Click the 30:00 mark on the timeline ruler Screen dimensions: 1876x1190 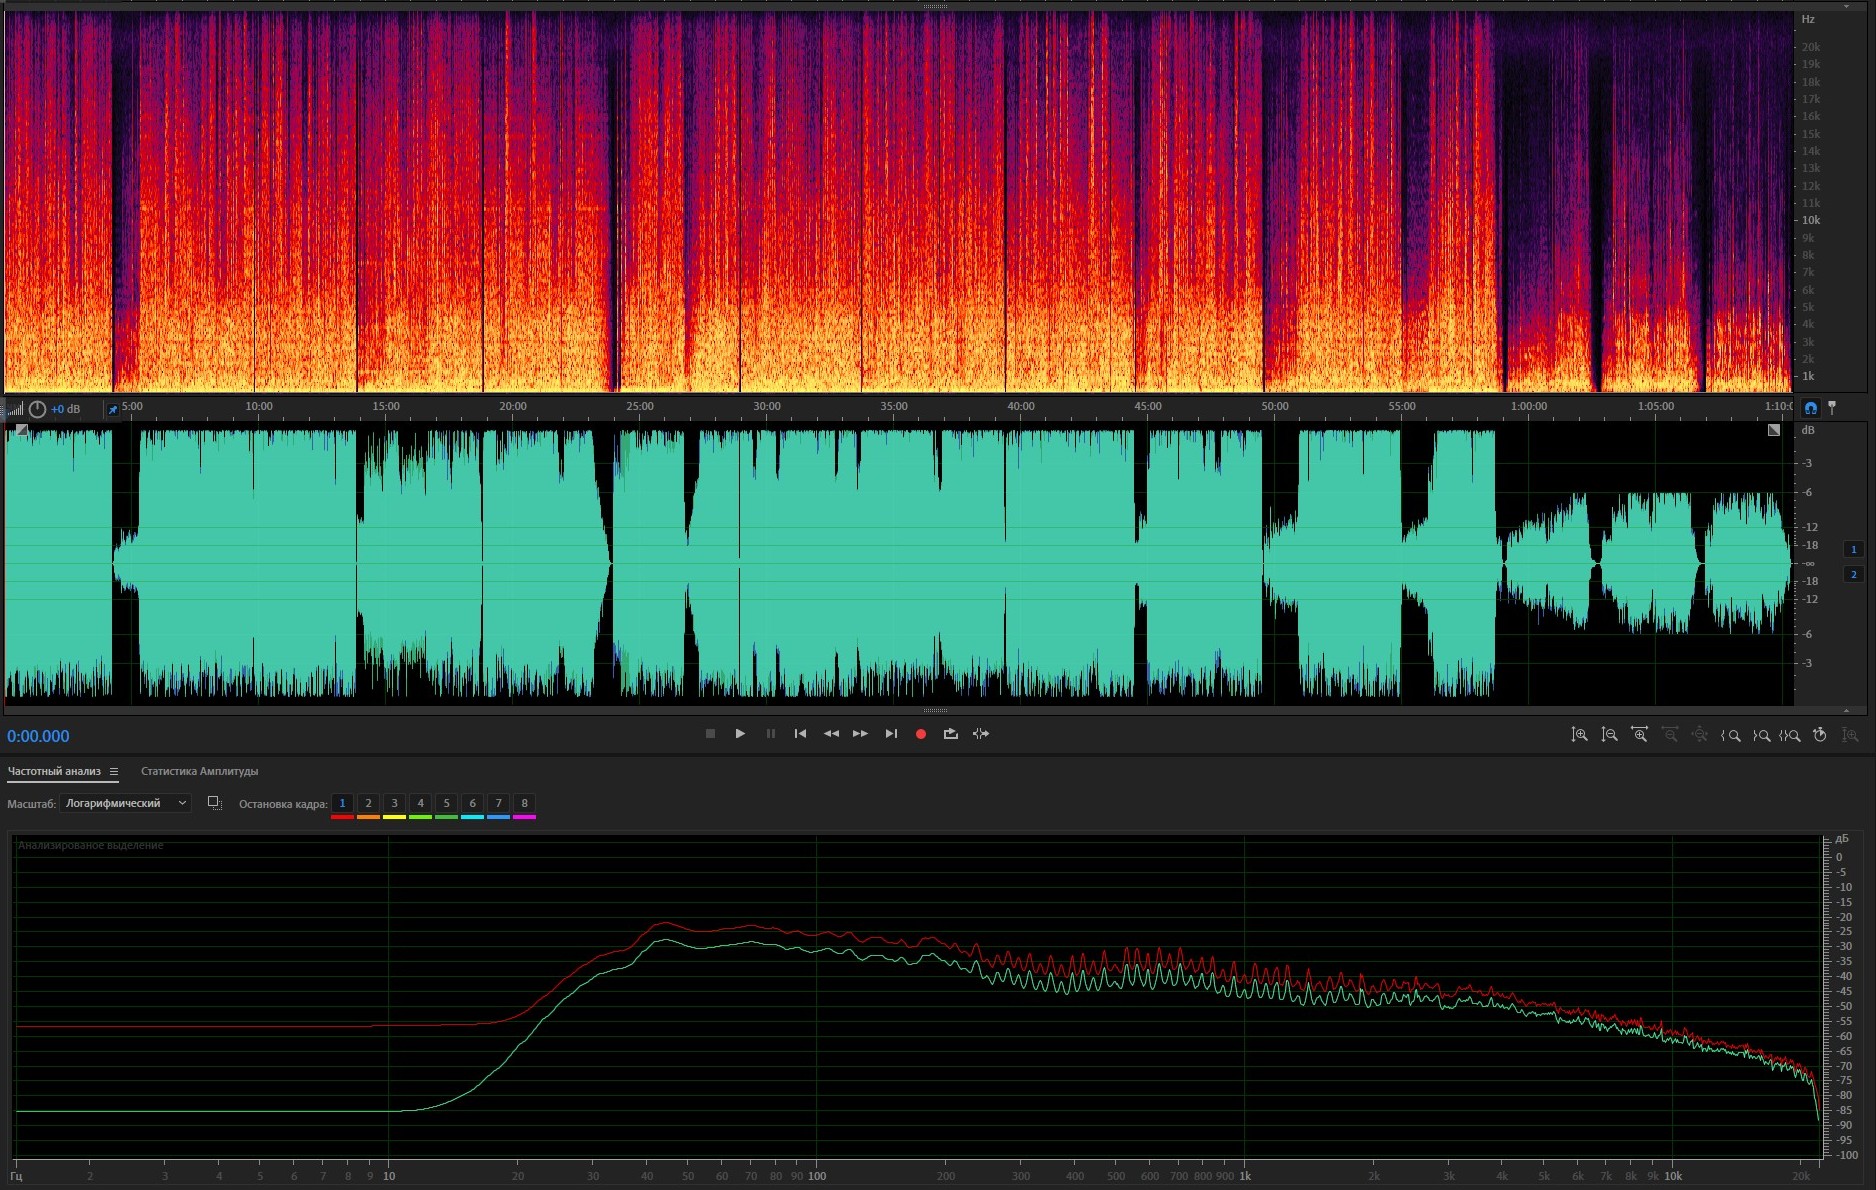[x=767, y=407]
